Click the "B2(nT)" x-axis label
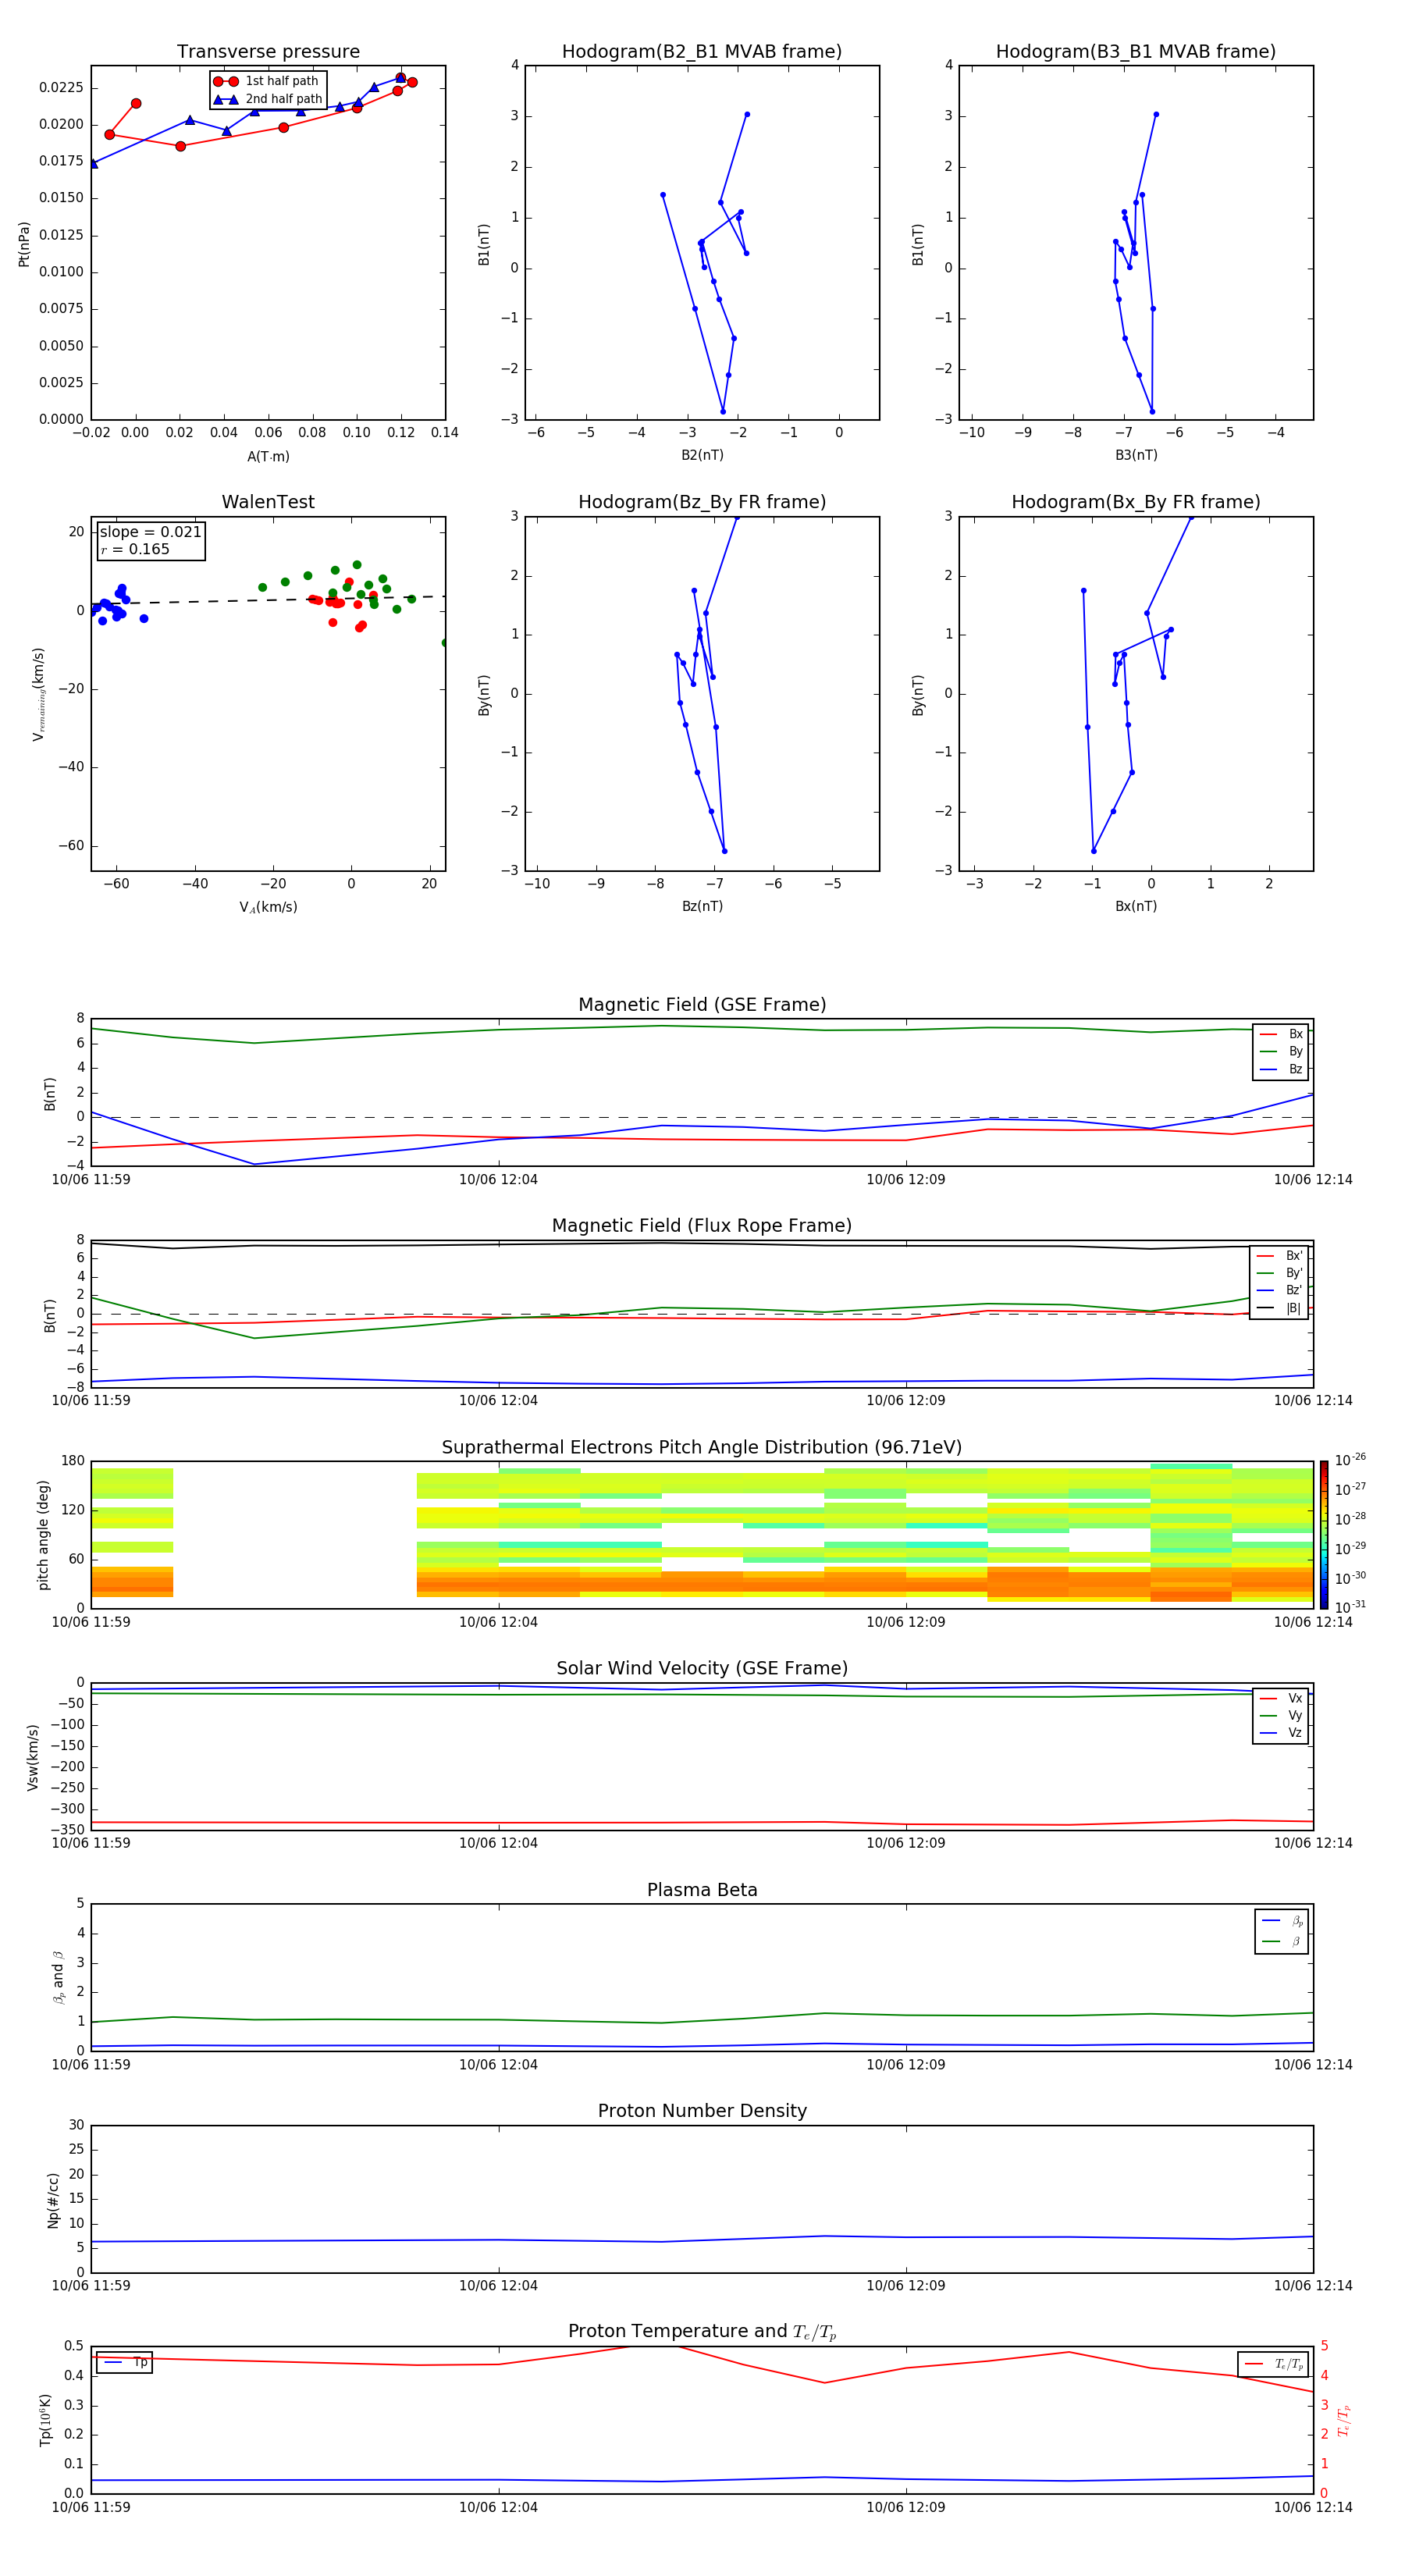Viewport: 1405px width, 2576px height. coord(702,455)
